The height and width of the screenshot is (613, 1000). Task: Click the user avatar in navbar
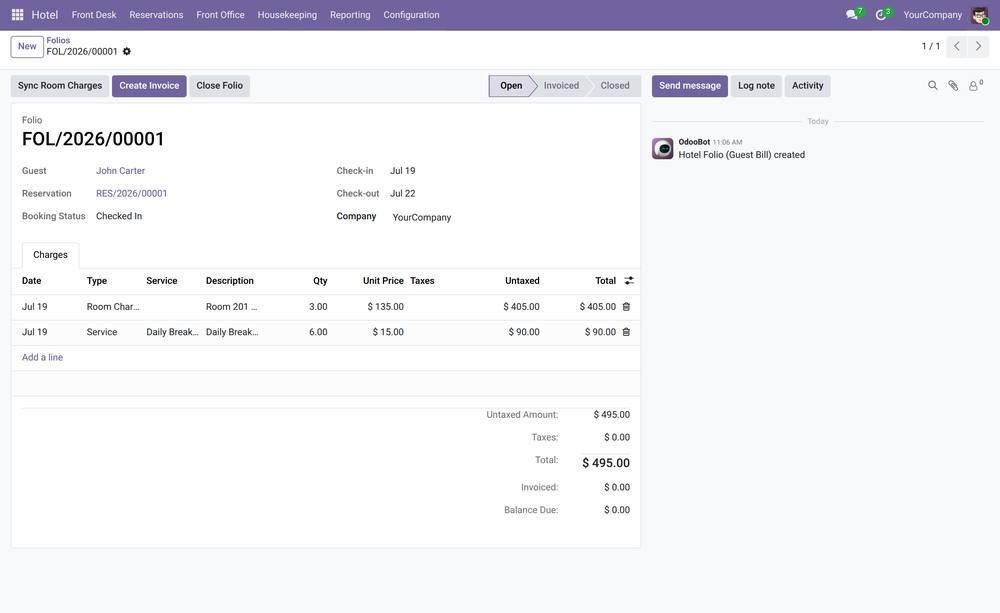pos(980,15)
